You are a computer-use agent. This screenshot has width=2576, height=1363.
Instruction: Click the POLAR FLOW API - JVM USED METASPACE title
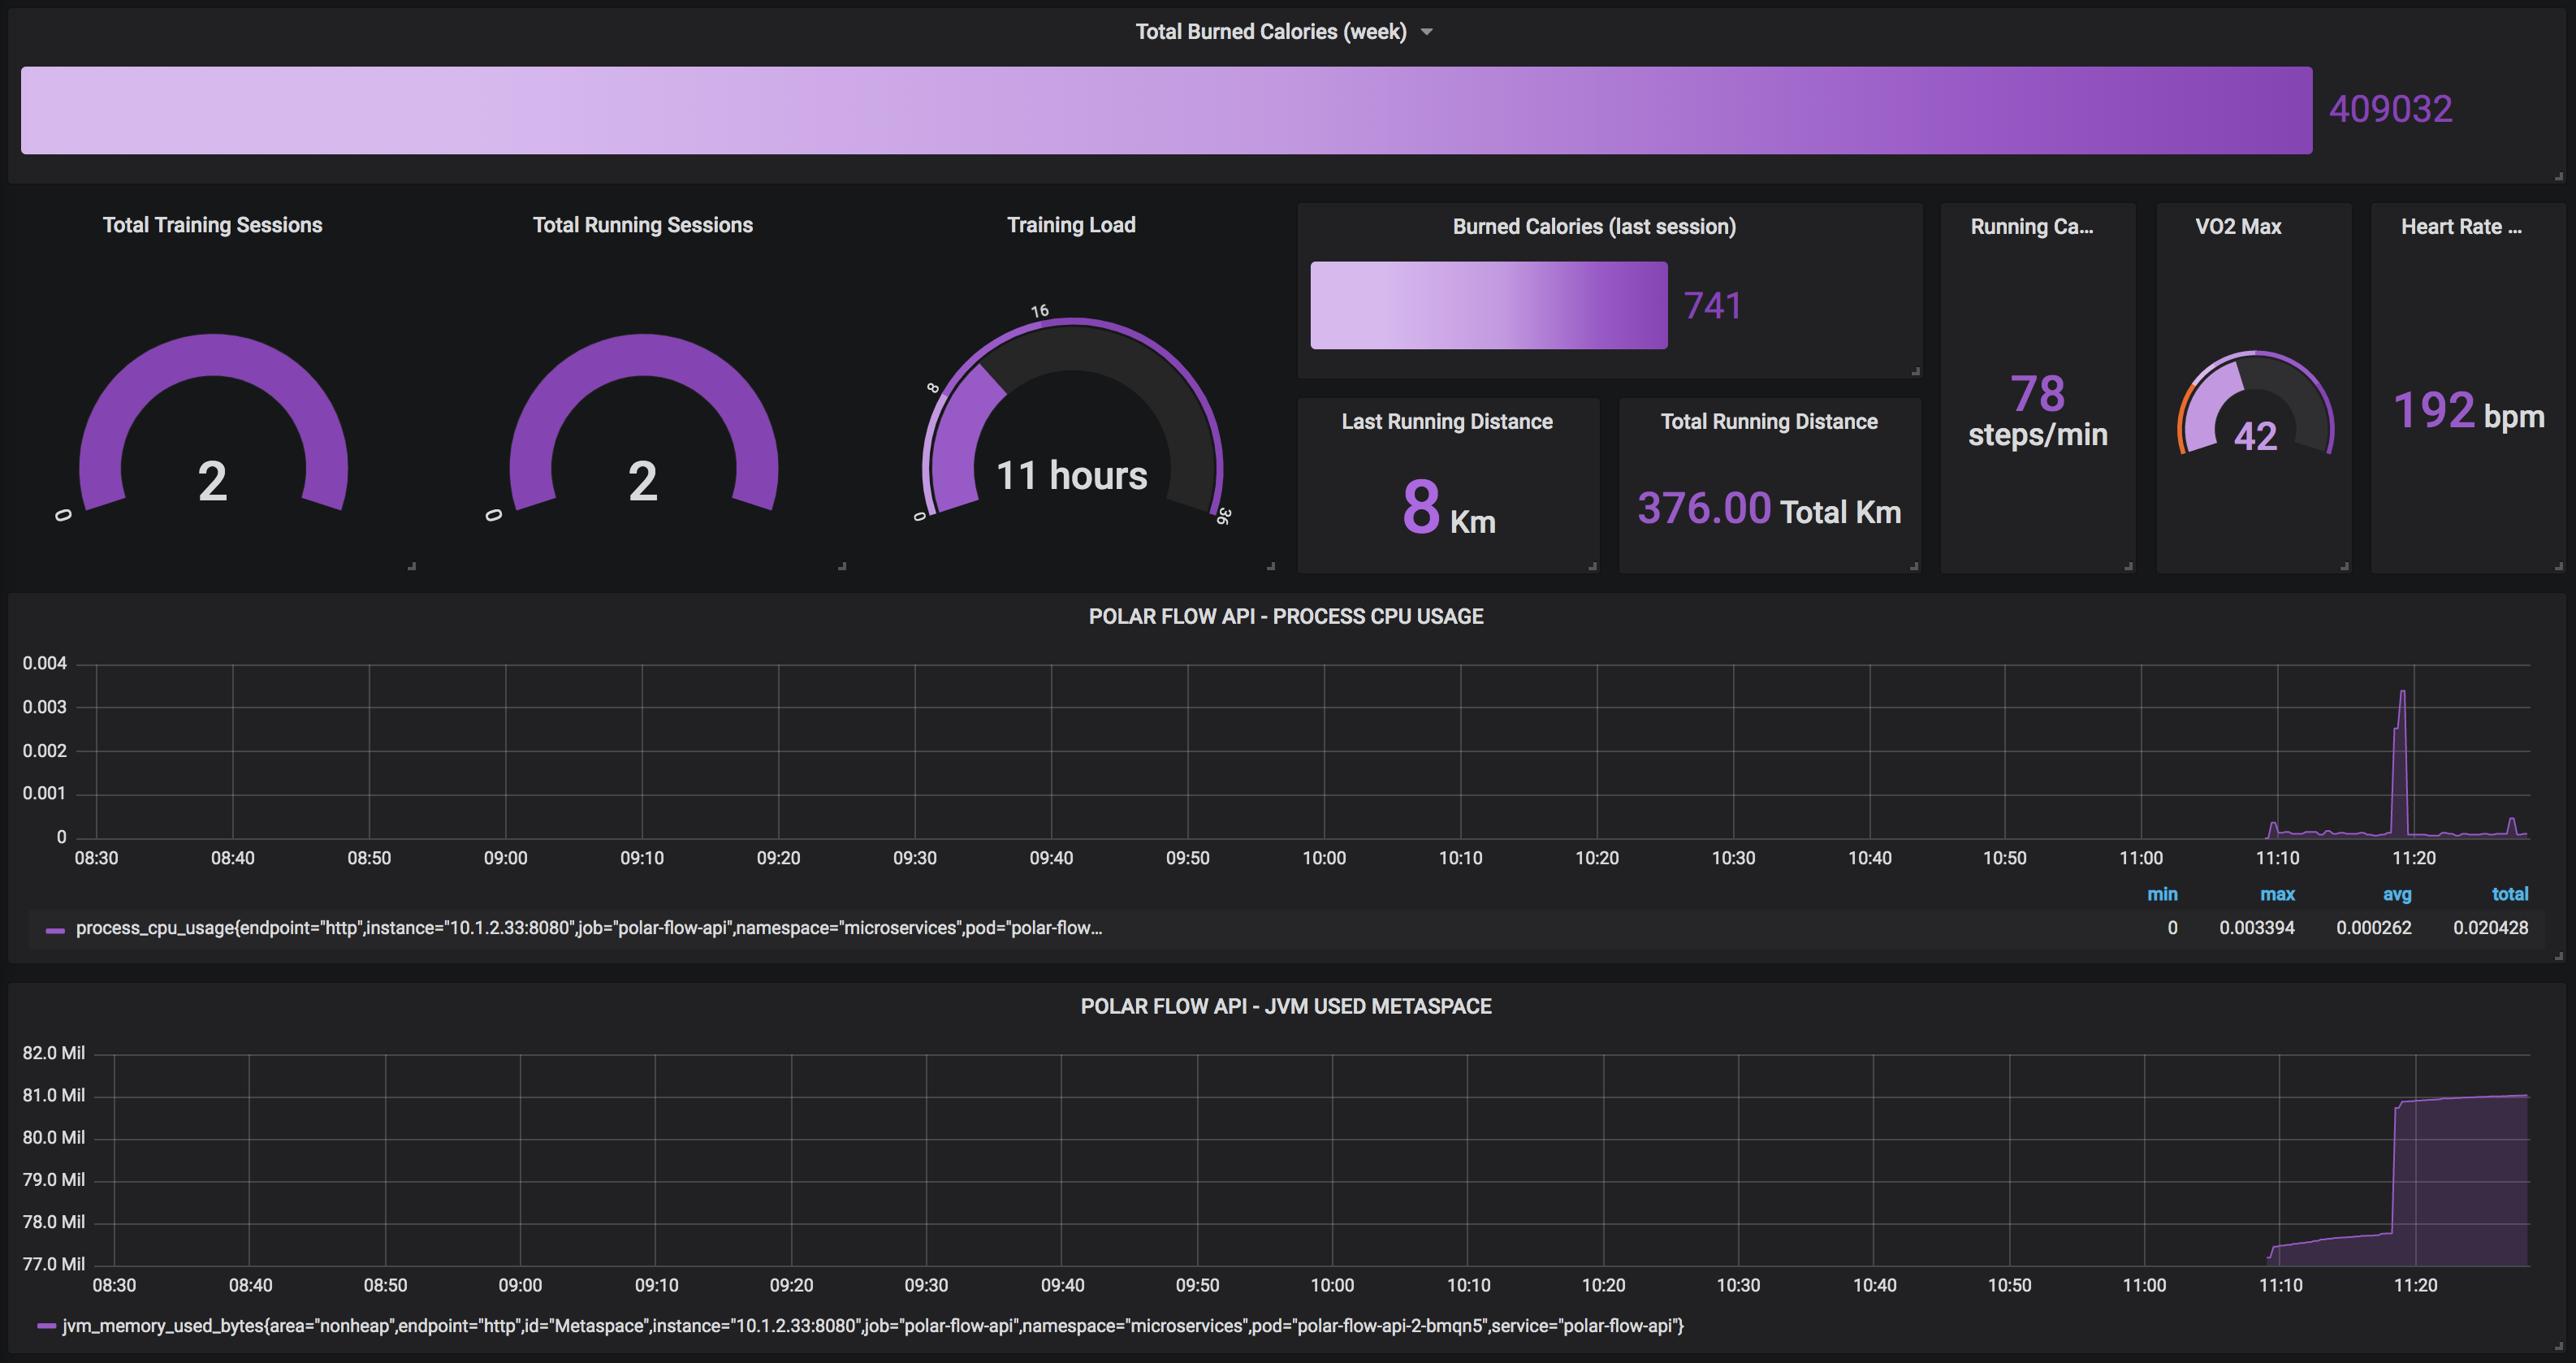(x=1285, y=1007)
